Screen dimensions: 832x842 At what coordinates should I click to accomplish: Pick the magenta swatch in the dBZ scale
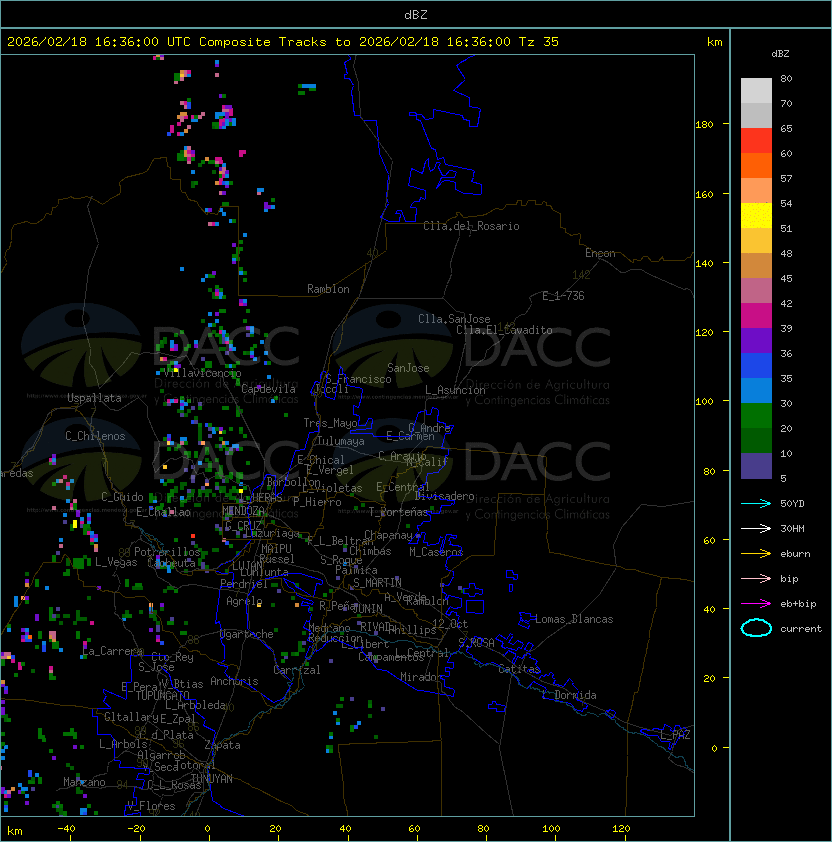[x=756, y=316]
